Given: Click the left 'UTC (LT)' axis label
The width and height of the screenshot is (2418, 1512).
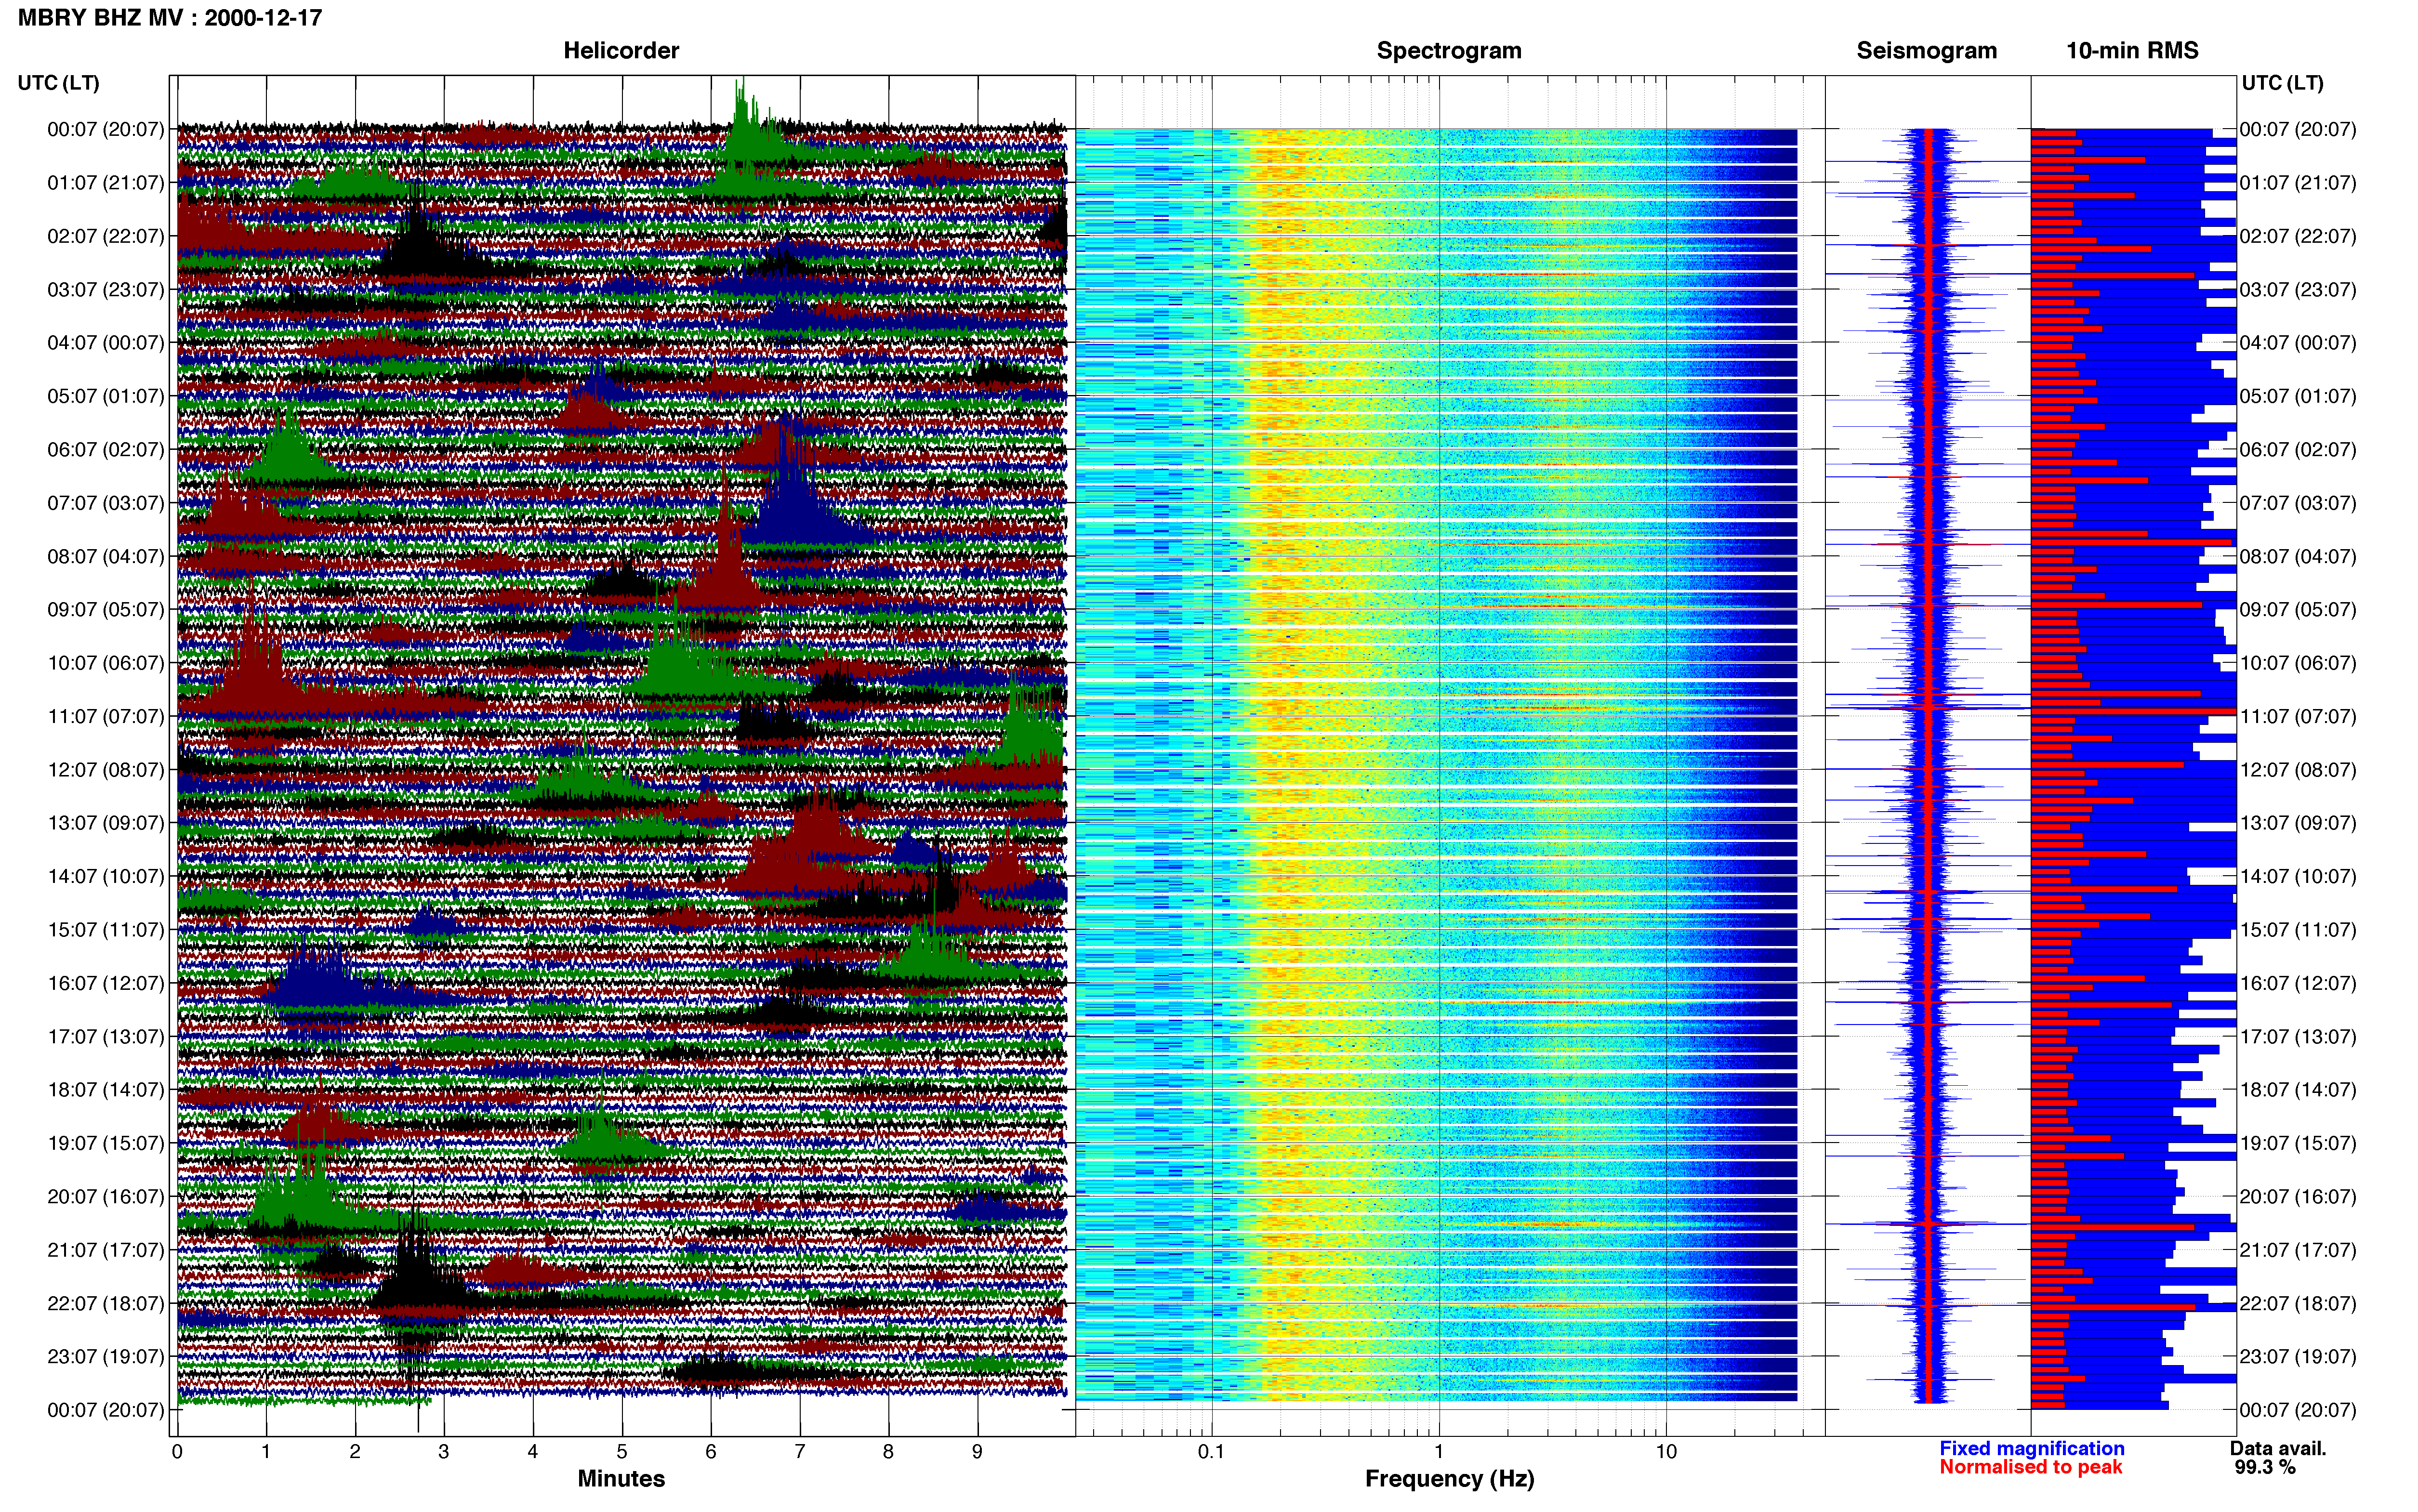Looking at the screenshot, I should coord(59,83).
